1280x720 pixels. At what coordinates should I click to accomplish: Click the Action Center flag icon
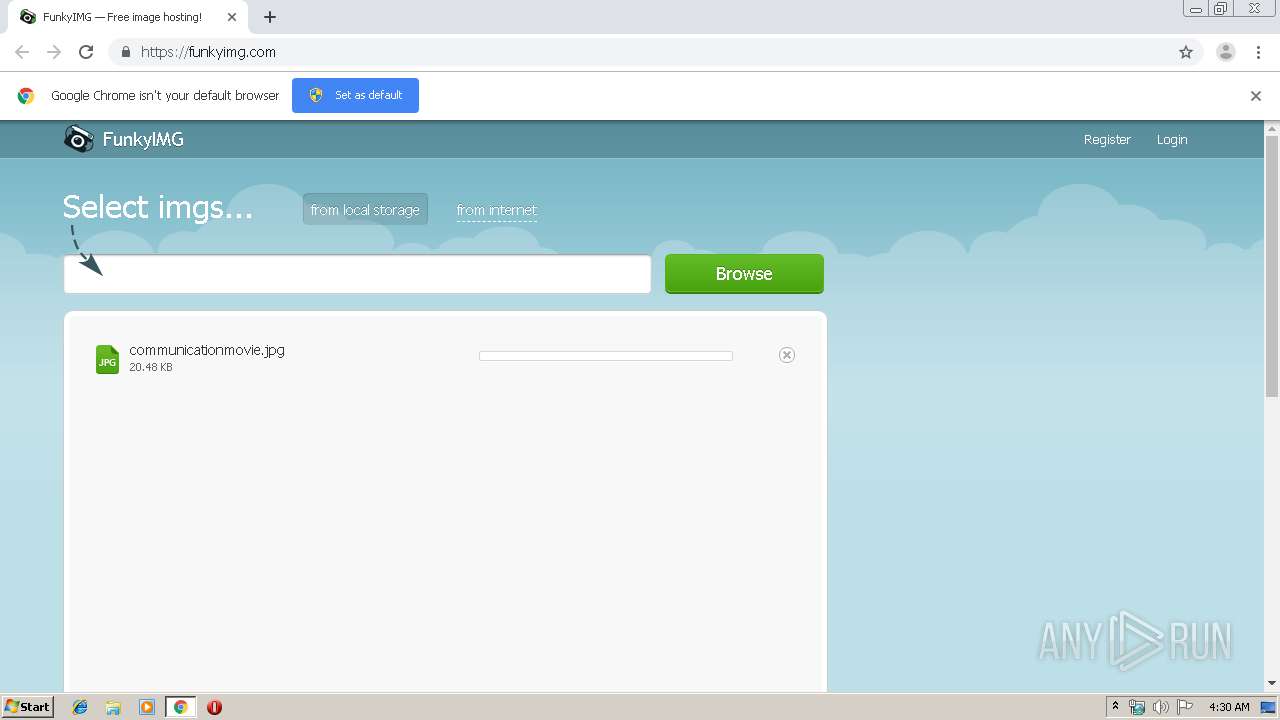coord(1185,707)
